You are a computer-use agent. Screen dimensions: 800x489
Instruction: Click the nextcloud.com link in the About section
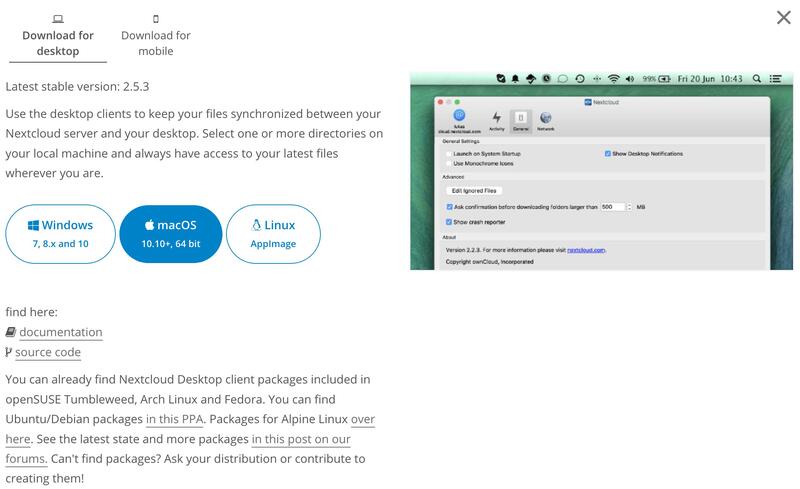[586, 250]
